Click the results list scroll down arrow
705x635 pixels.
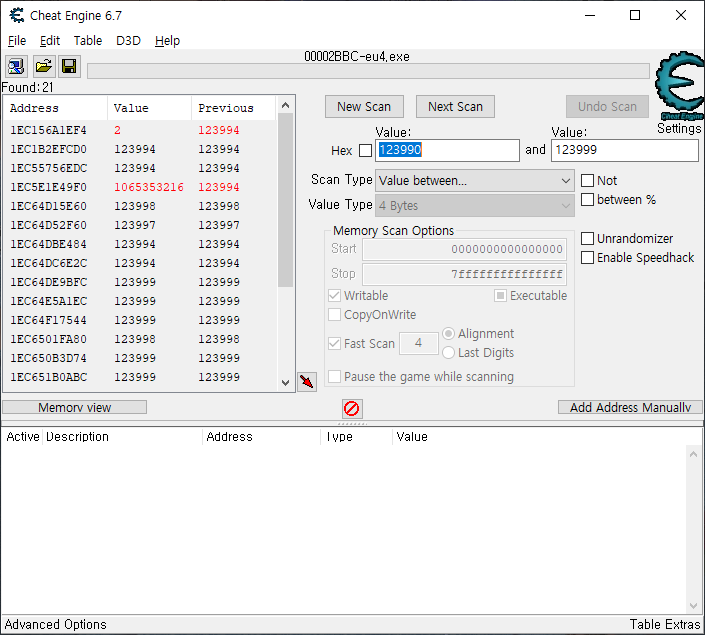[x=285, y=383]
